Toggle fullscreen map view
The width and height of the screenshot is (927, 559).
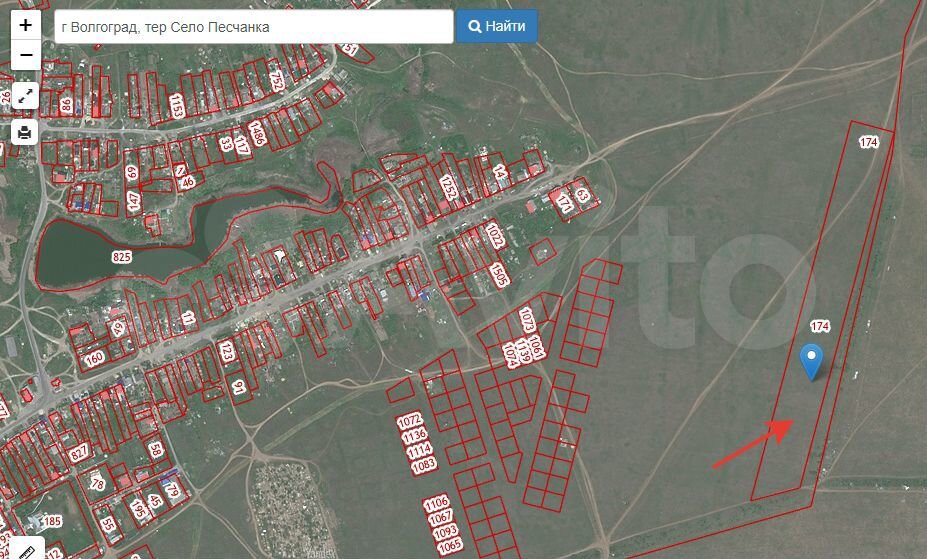pyautogui.click(x=26, y=96)
